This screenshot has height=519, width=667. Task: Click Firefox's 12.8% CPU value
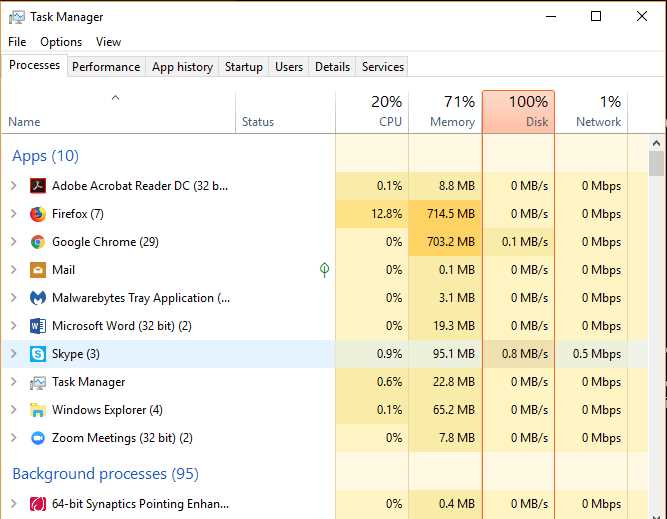click(x=386, y=214)
